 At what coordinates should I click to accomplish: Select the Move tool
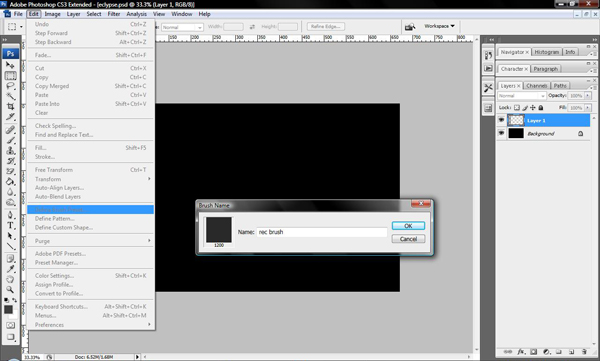pos(10,65)
